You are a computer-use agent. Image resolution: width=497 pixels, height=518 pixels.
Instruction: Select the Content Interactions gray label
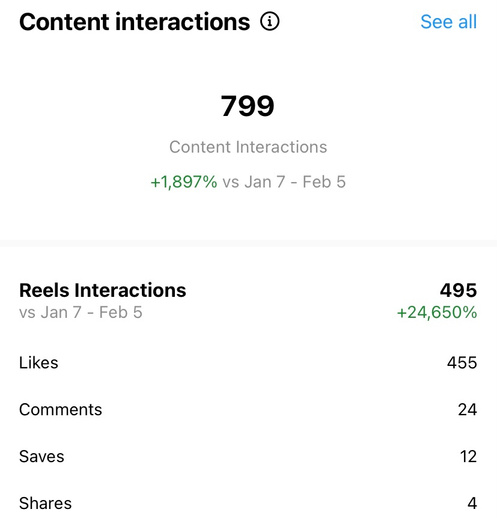(x=248, y=147)
